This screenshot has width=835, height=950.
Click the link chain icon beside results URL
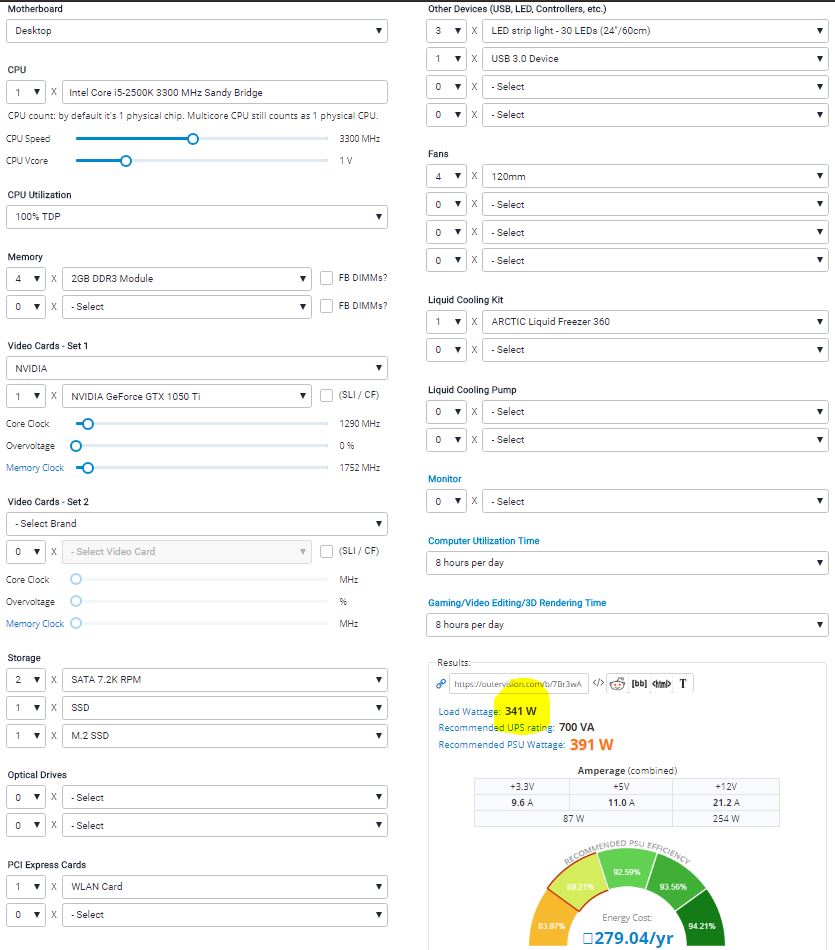pyautogui.click(x=441, y=684)
